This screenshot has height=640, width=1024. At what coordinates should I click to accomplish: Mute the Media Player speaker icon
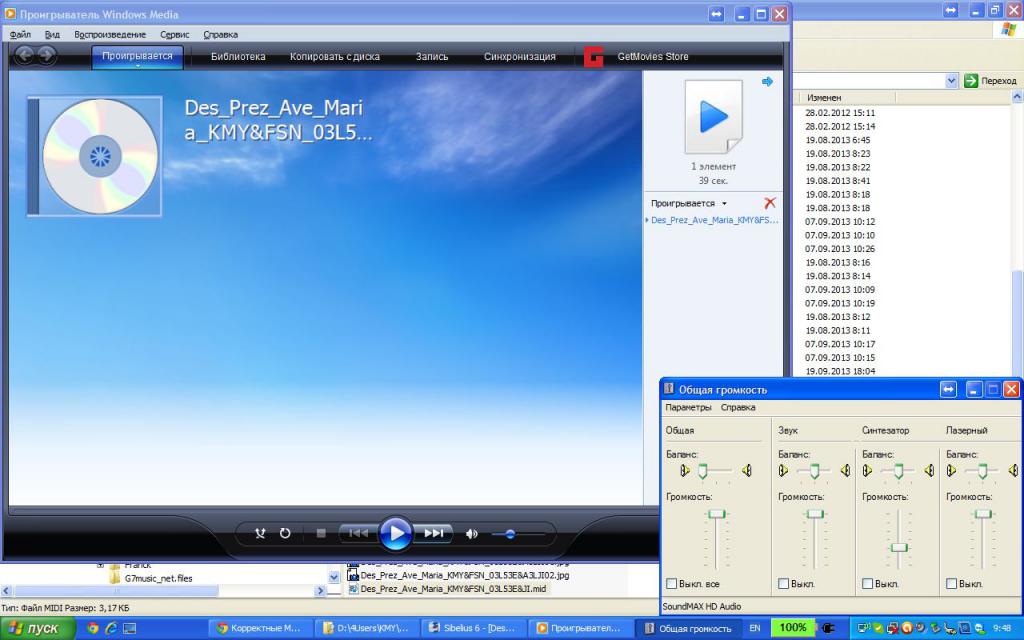(472, 534)
